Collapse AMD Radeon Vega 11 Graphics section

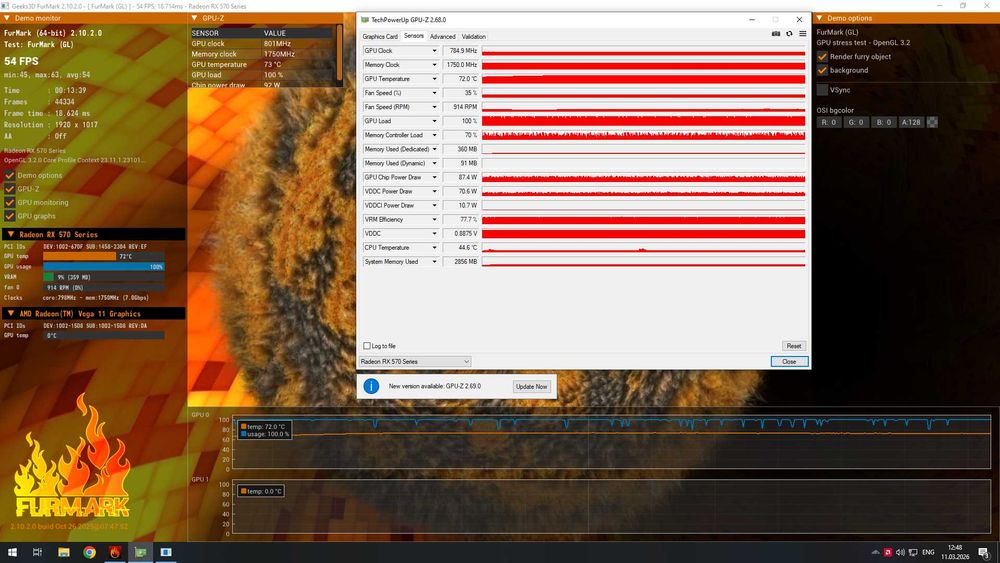10,314
